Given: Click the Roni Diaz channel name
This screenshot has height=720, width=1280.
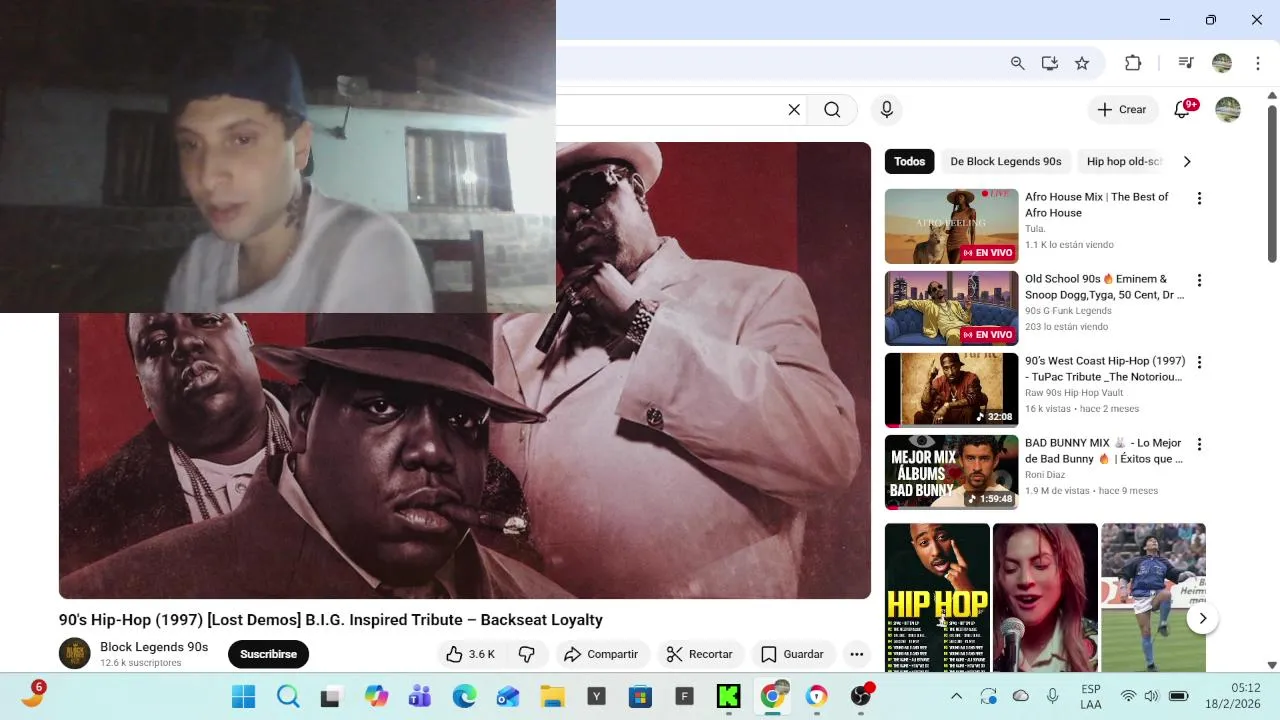Looking at the screenshot, I should (1045, 475).
